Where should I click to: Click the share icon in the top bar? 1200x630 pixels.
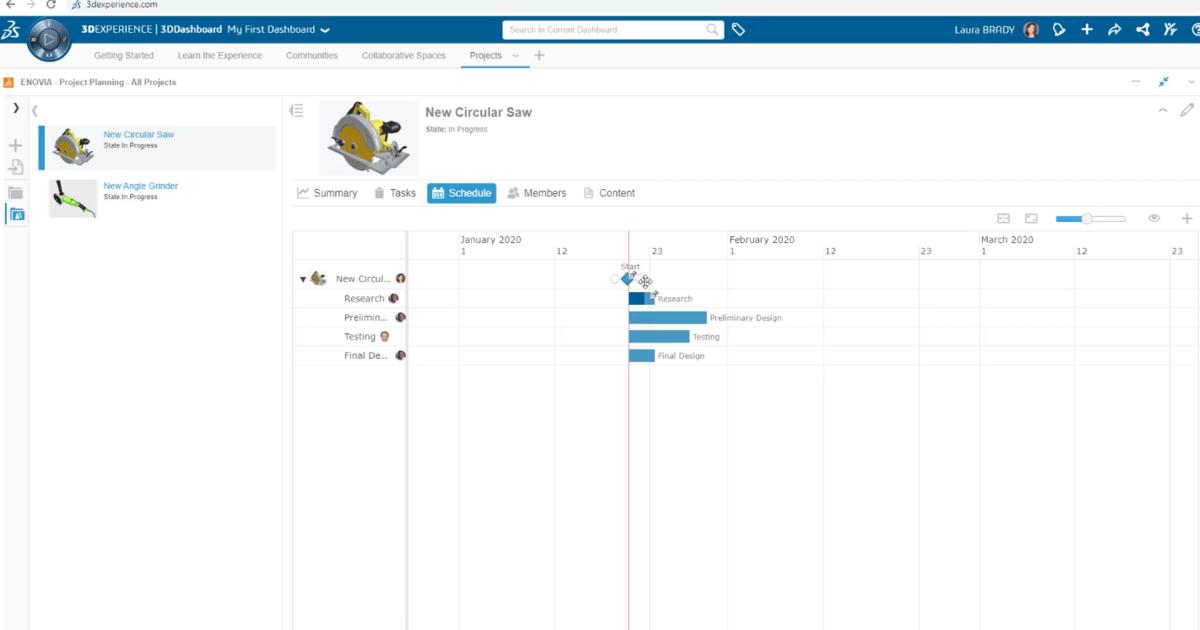tap(1114, 30)
